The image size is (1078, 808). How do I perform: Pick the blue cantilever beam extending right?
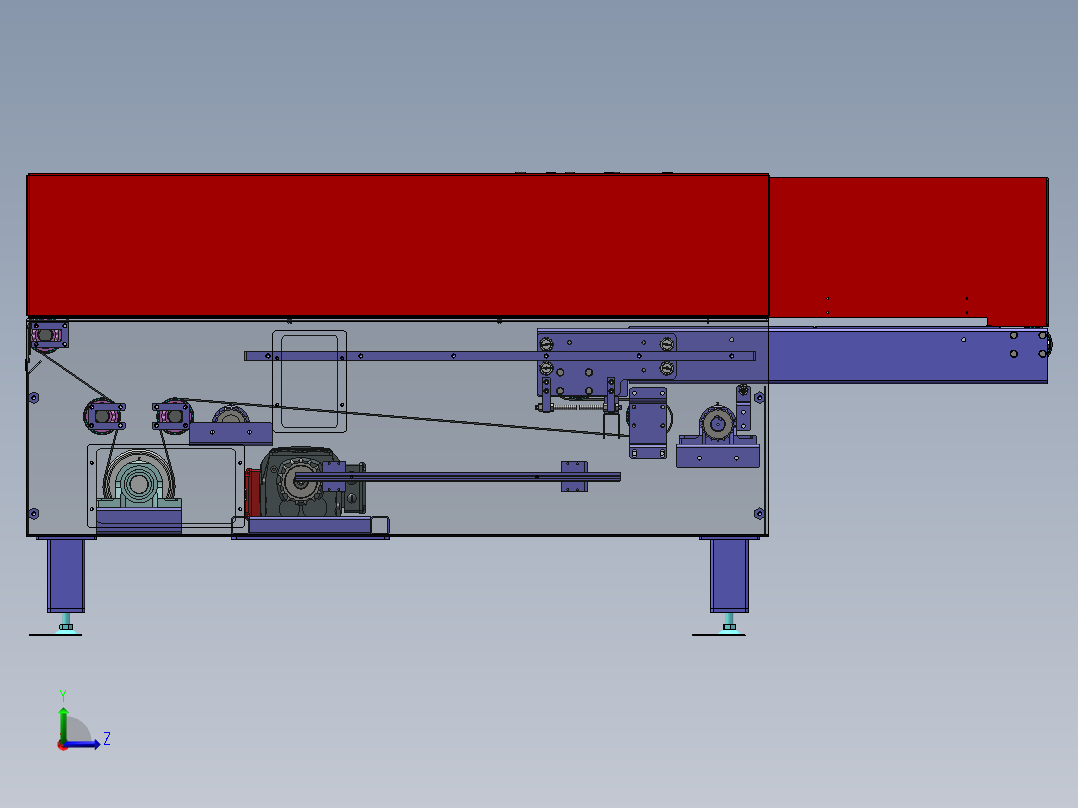click(x=908, y=356)
